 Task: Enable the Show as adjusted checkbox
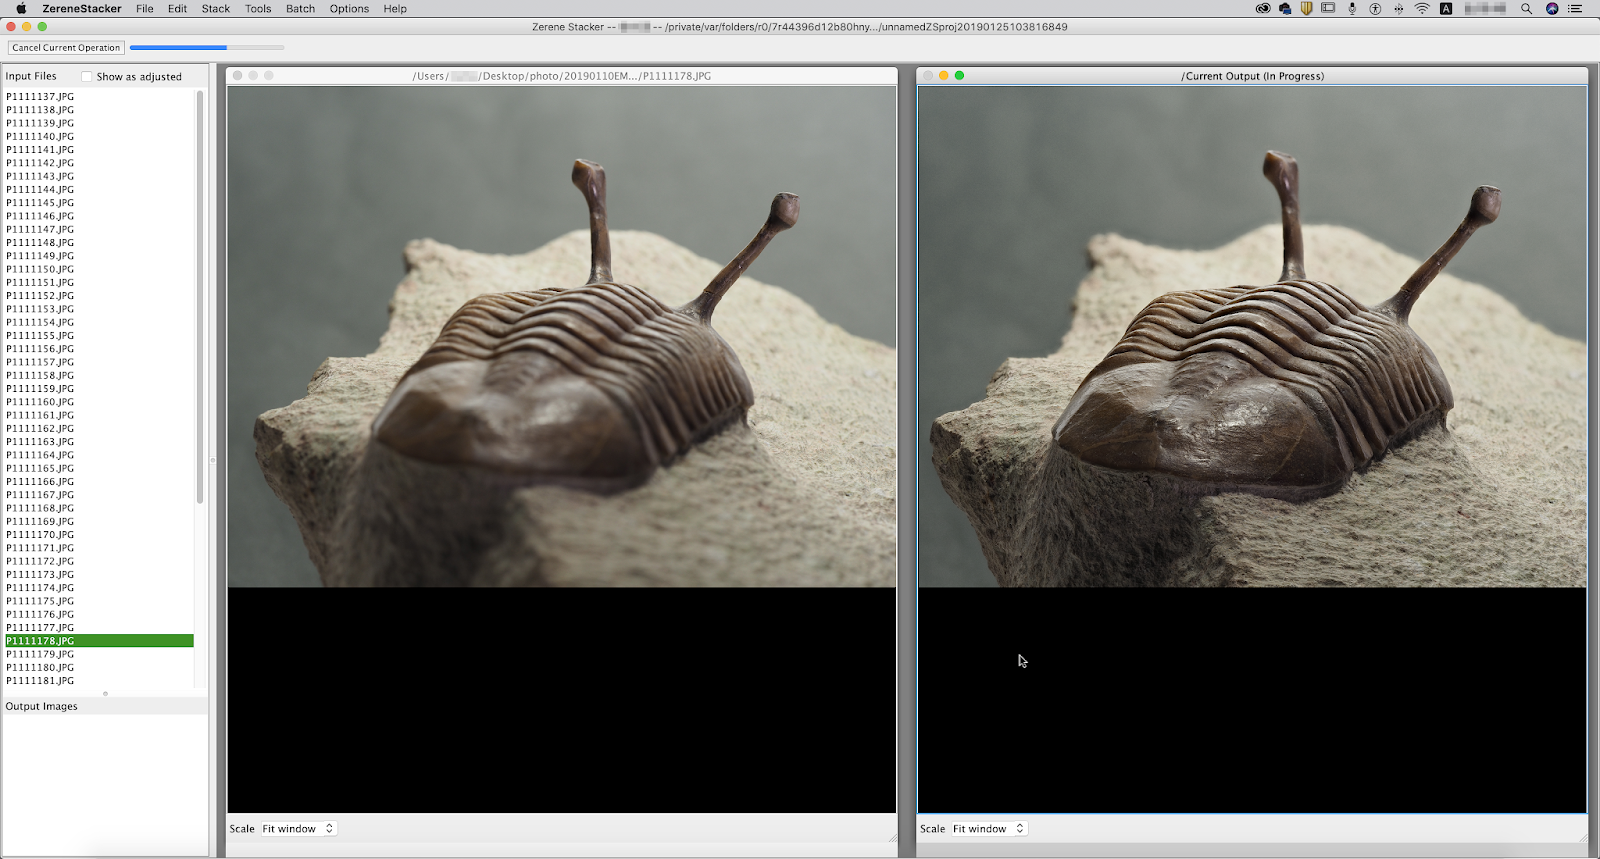(x=87, y=77)
